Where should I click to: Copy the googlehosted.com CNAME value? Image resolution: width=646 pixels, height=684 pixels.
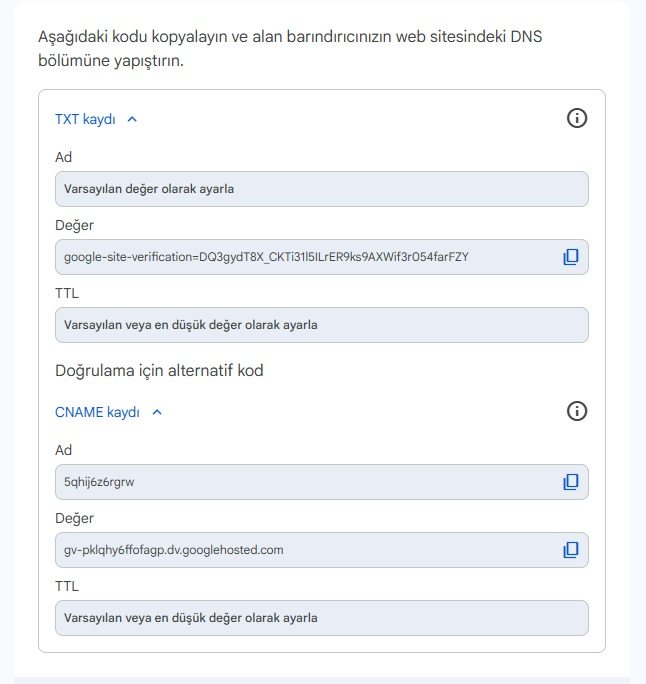click(571, 550)
